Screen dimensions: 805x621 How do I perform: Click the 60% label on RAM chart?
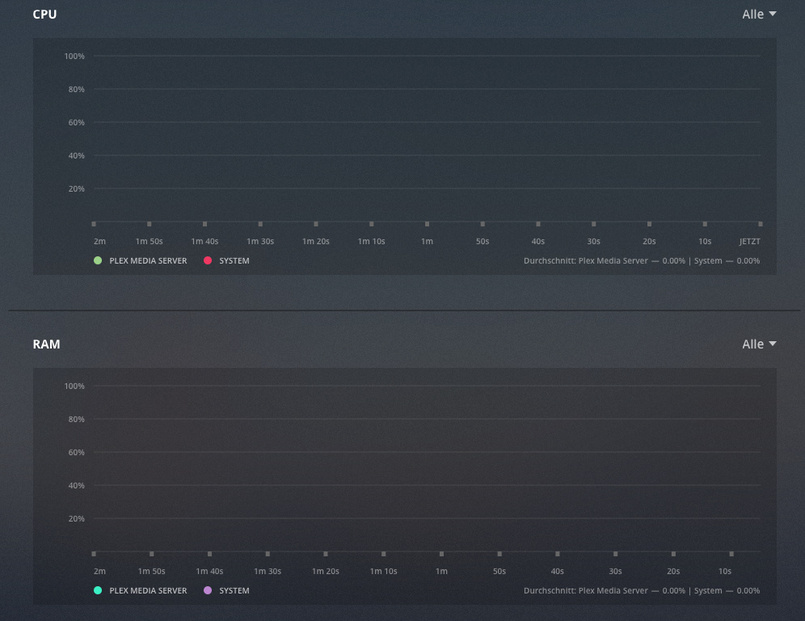tap(76, 453)
